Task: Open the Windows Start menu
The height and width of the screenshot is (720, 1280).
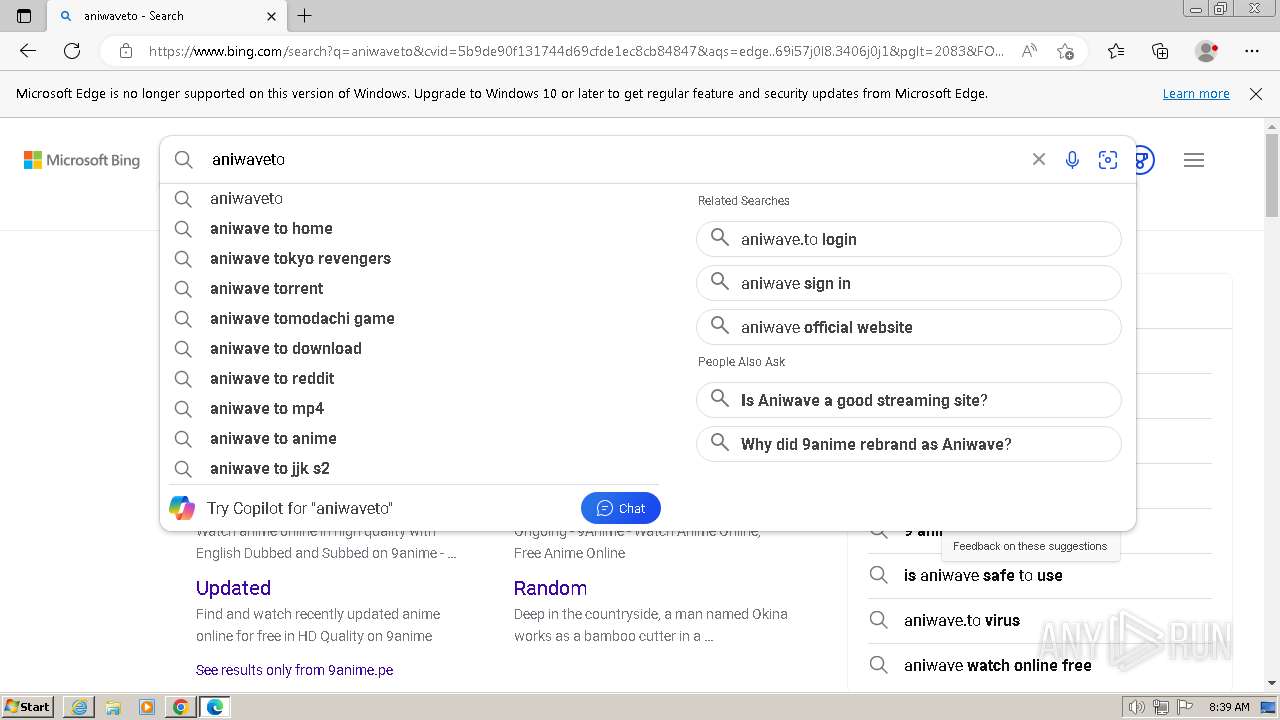Action: [x=28, y=707]
